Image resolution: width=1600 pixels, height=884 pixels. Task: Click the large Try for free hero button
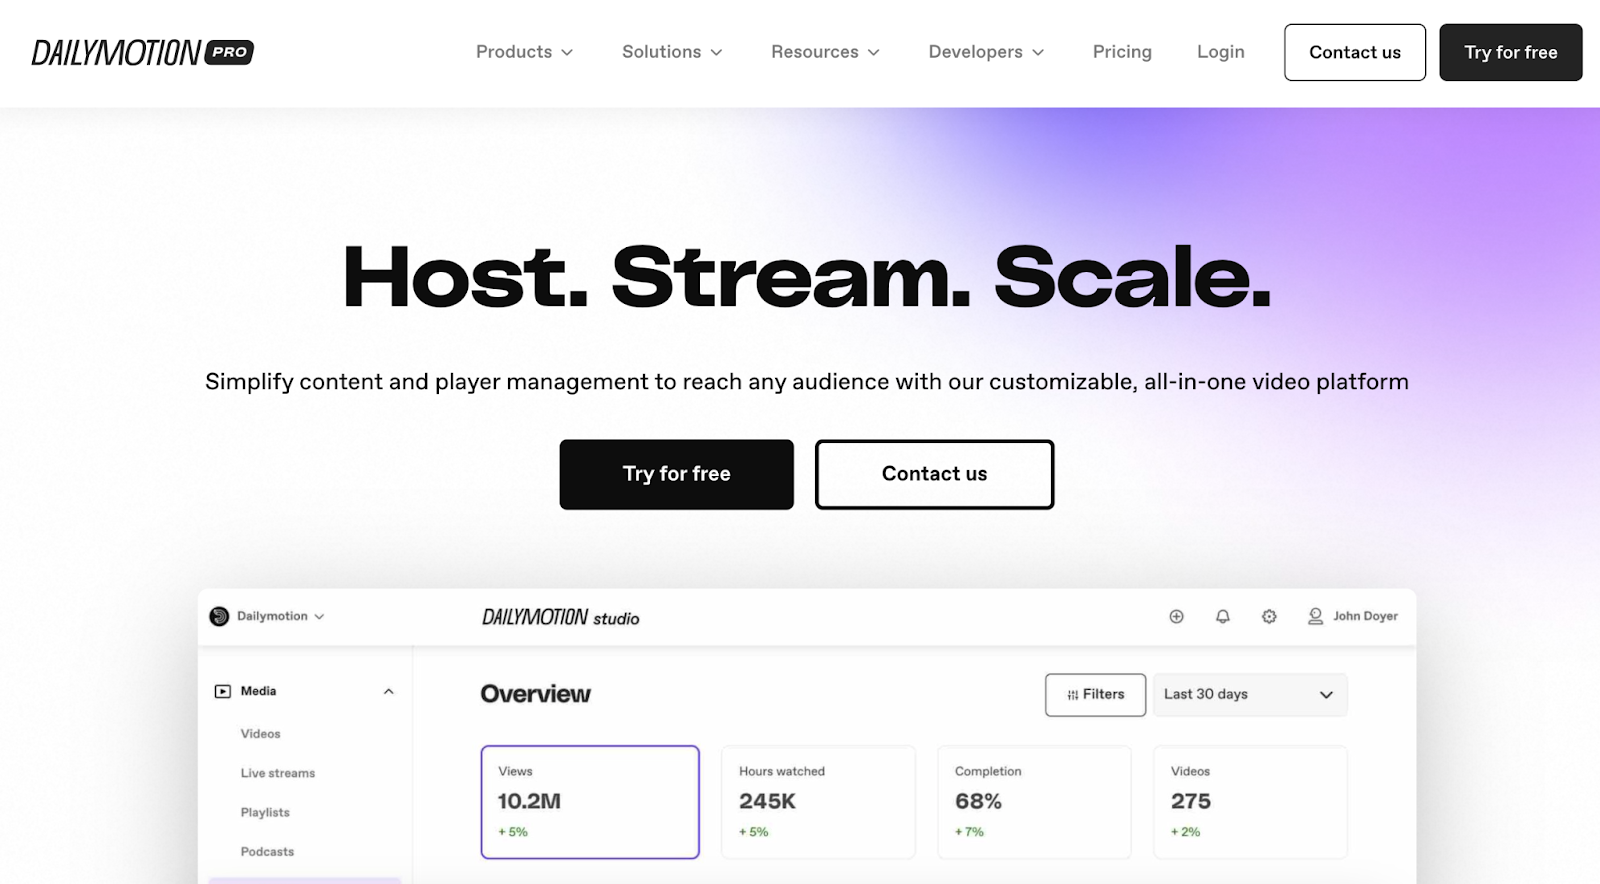[677, 474]
